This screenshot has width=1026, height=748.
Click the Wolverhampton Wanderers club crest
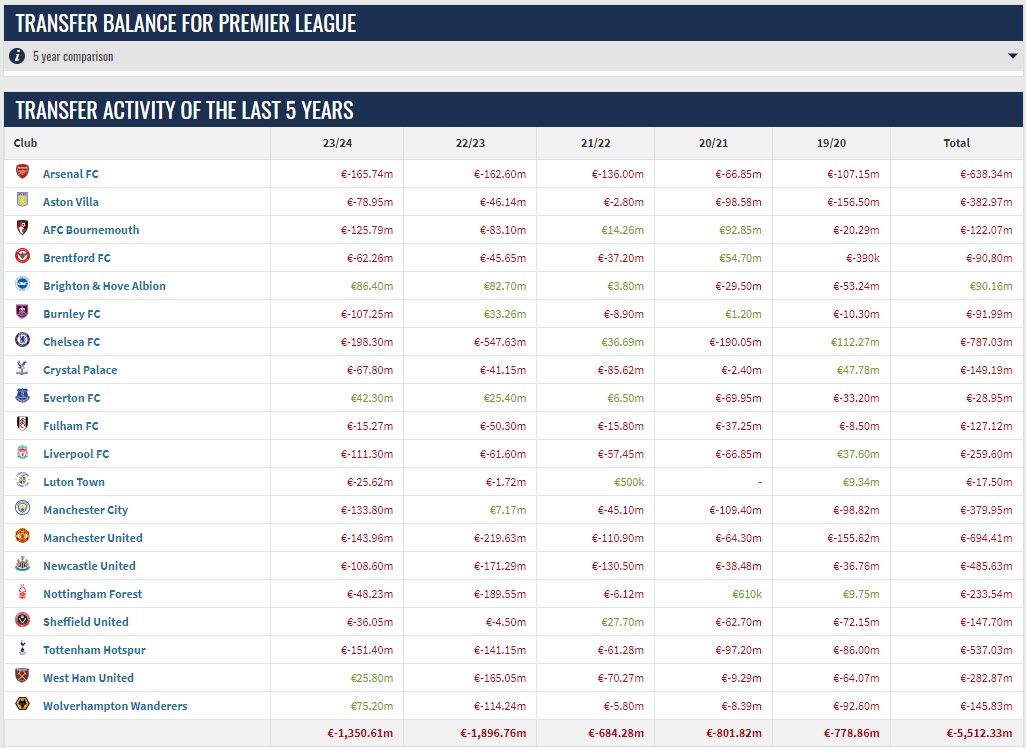22,704
